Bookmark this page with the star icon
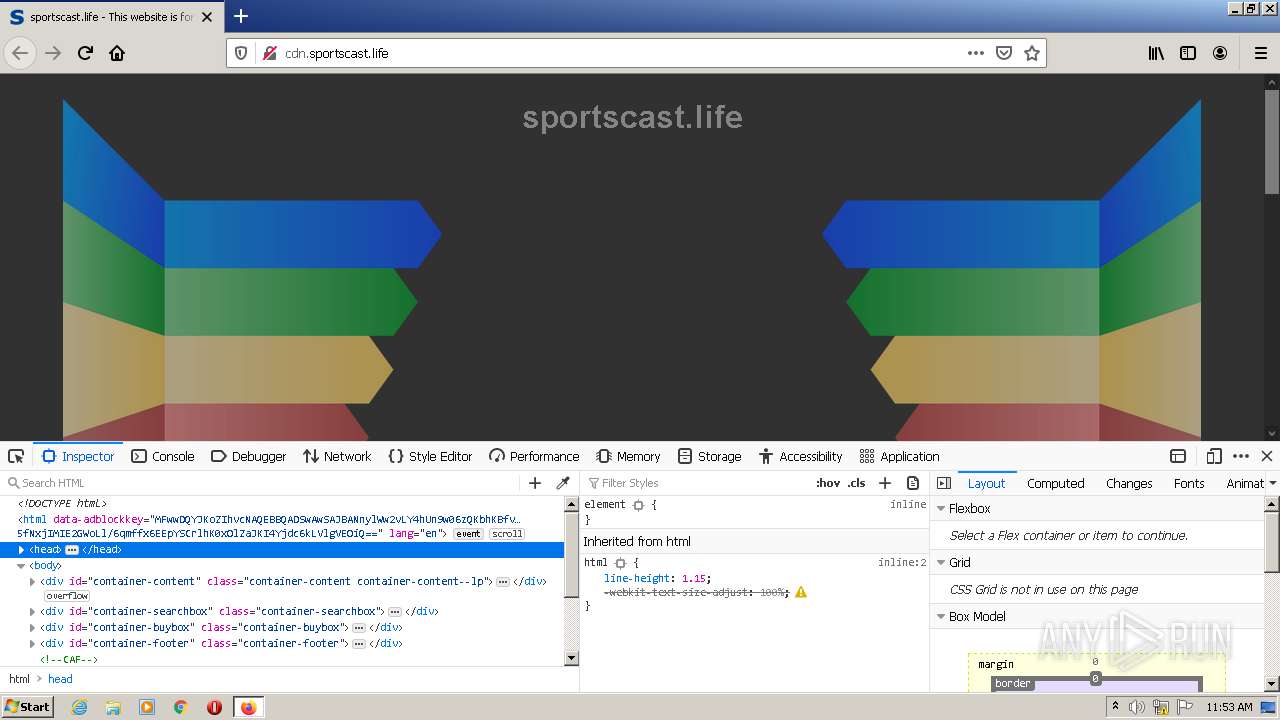The height and width of the screenshot is (720, 1280). click(x=1032, y=53)
